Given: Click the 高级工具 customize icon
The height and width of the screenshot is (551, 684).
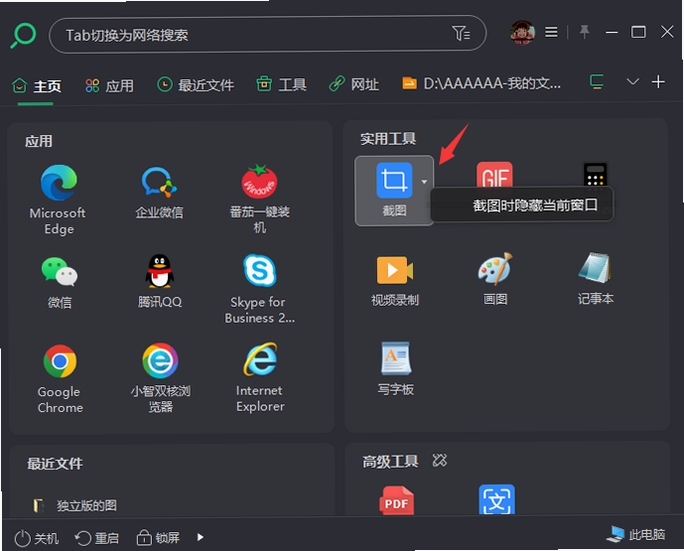Looking at the screenshot, I should click(x=439, y=460).
